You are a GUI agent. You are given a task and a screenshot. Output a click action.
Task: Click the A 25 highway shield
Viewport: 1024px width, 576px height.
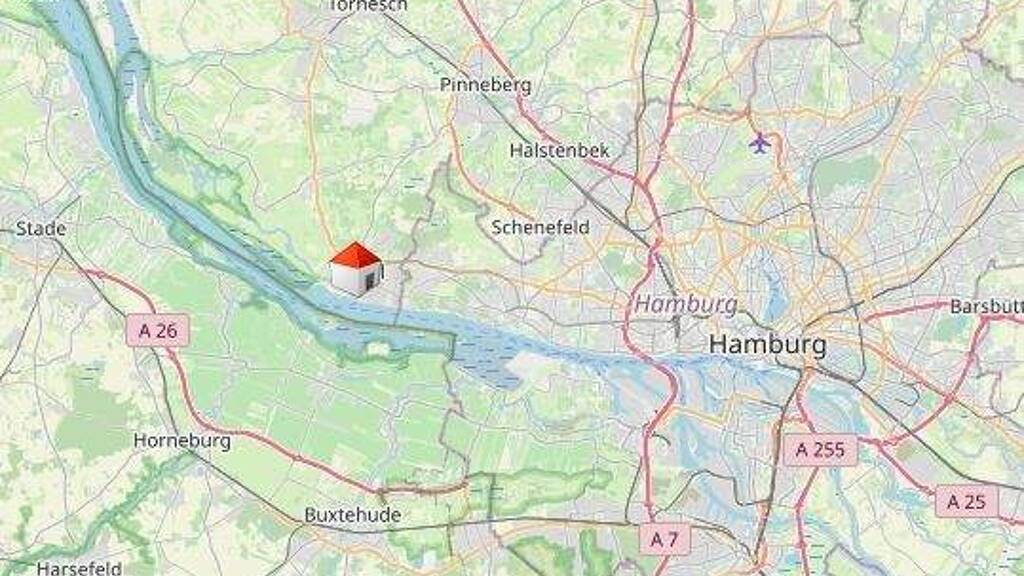(967, 502)
